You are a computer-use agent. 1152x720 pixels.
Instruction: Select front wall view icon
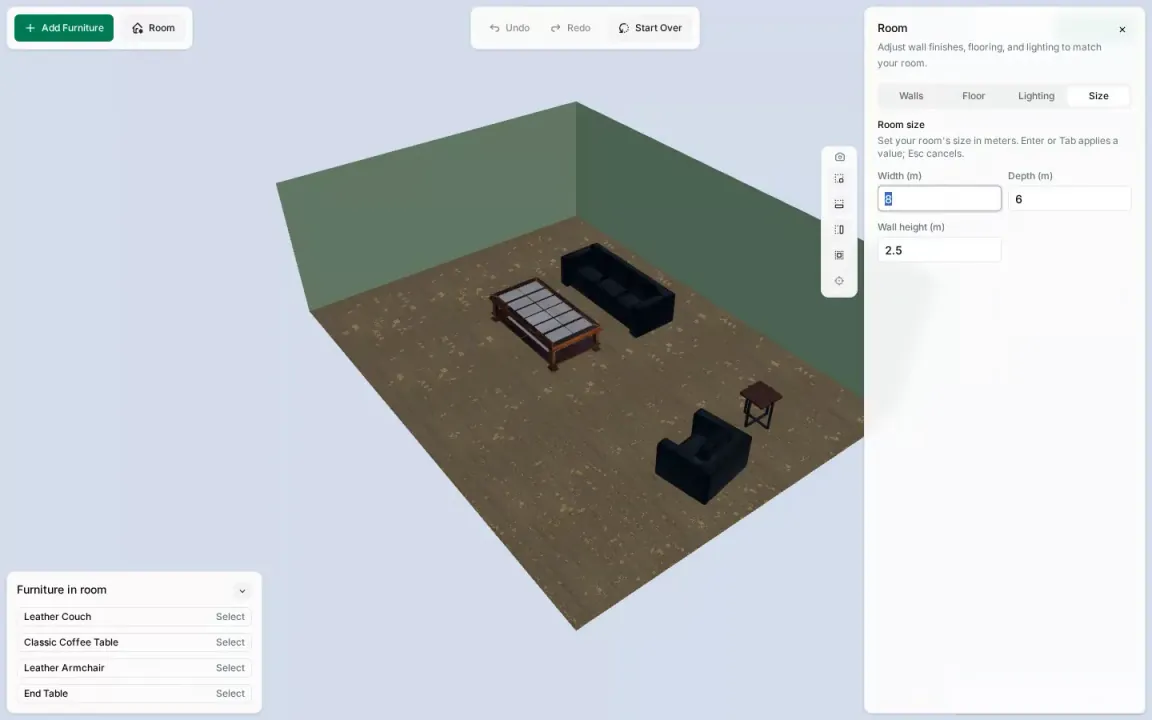click(x=839, y=204)
